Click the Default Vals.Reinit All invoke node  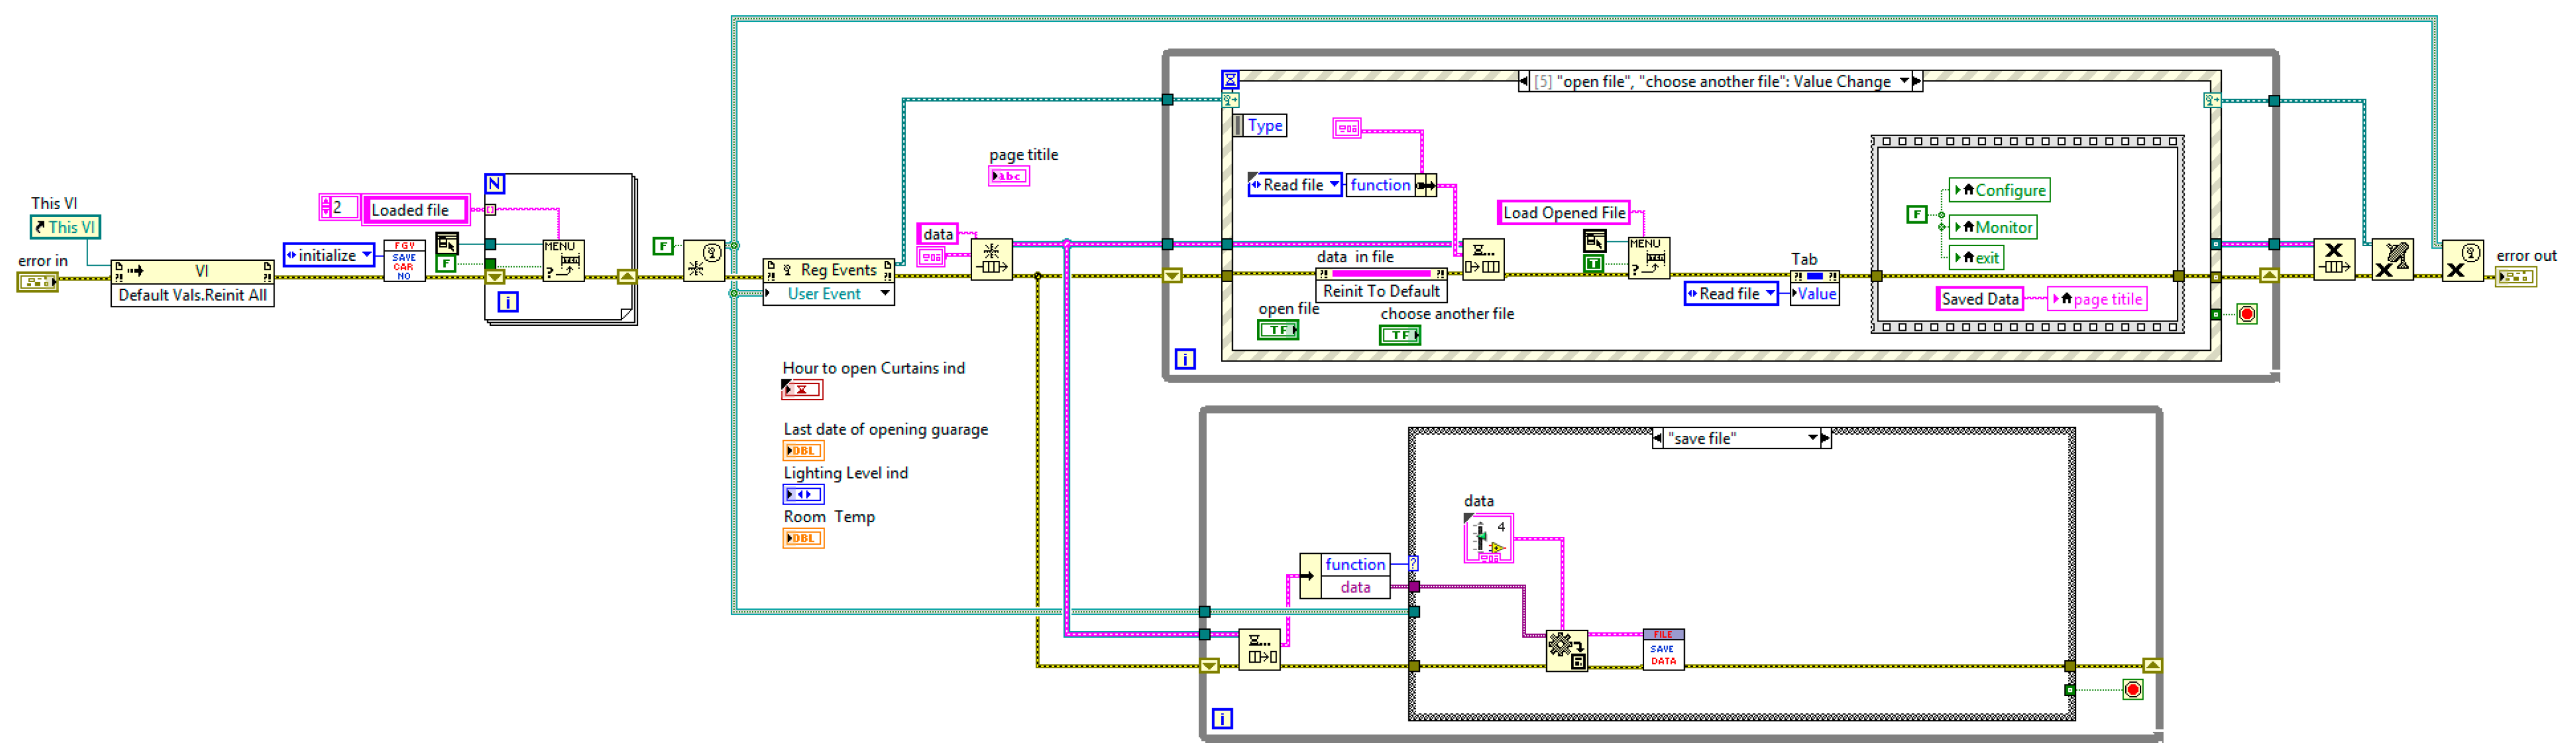(192, 295)
